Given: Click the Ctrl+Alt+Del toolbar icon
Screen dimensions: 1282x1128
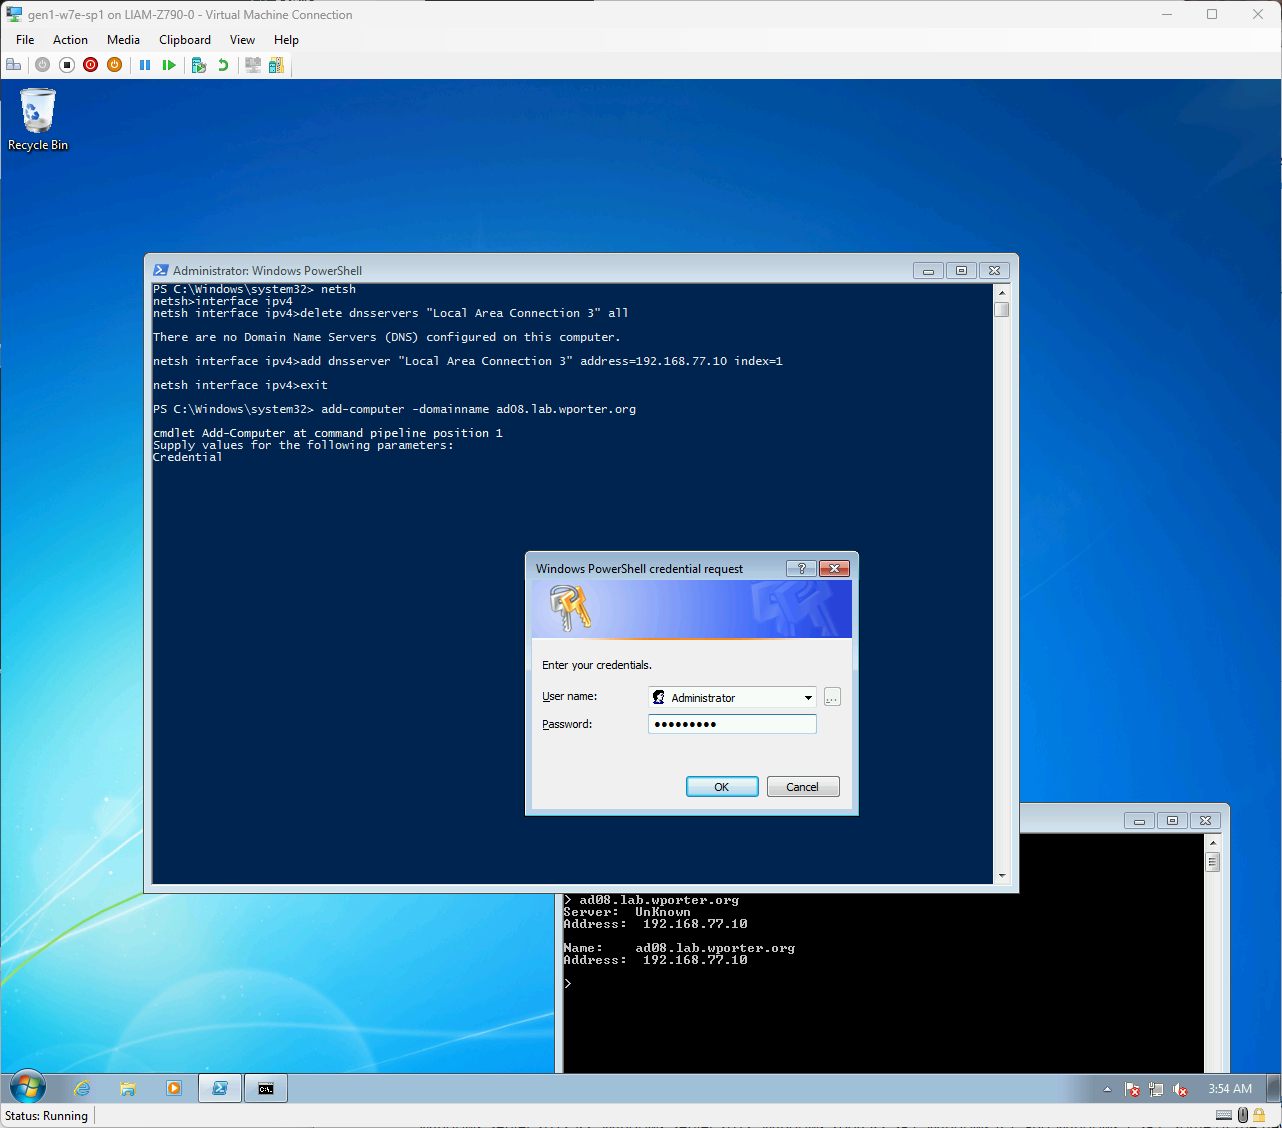Looking at the screenshot, I should (13, 65).
